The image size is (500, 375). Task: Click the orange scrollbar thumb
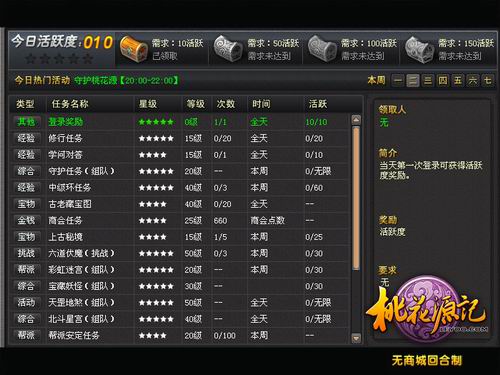click(x=356, y=198)
